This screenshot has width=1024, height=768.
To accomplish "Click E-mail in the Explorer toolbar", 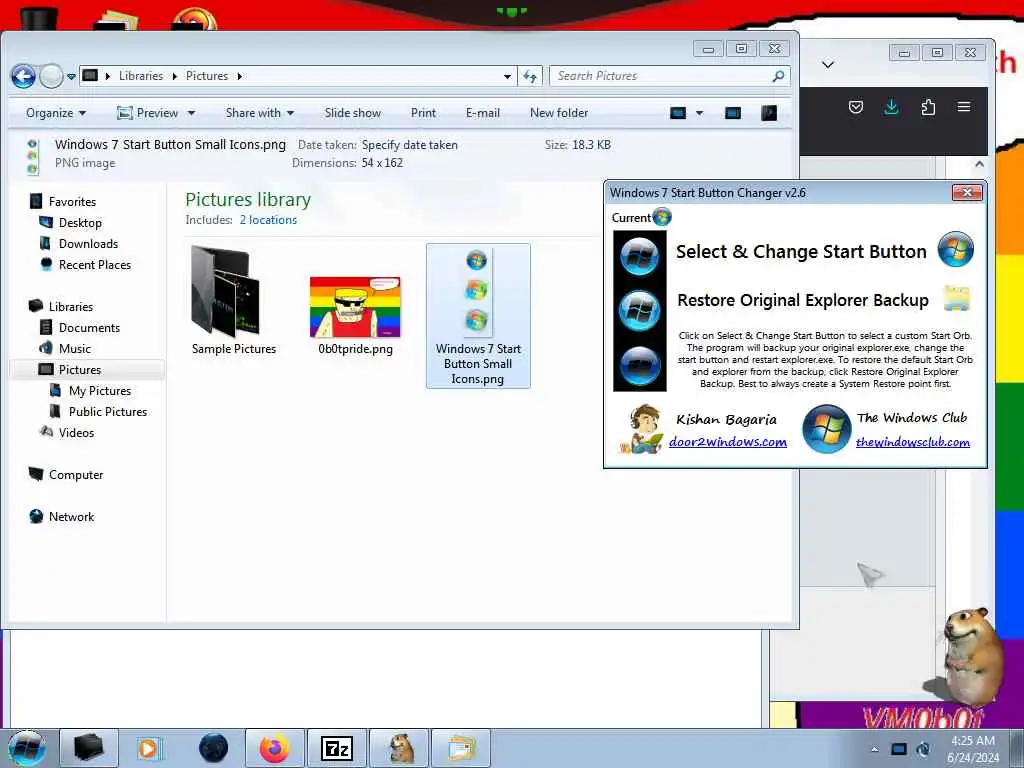I will (x=483, y=113).
